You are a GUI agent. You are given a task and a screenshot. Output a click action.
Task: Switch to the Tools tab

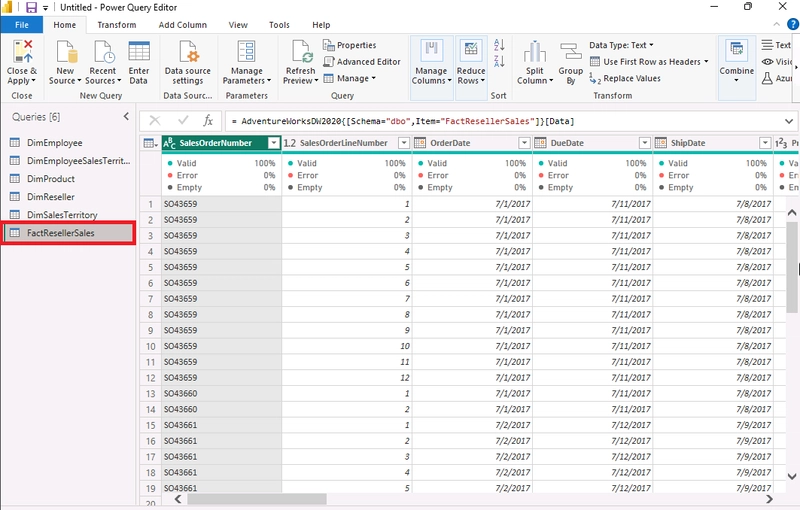point(279,24)
